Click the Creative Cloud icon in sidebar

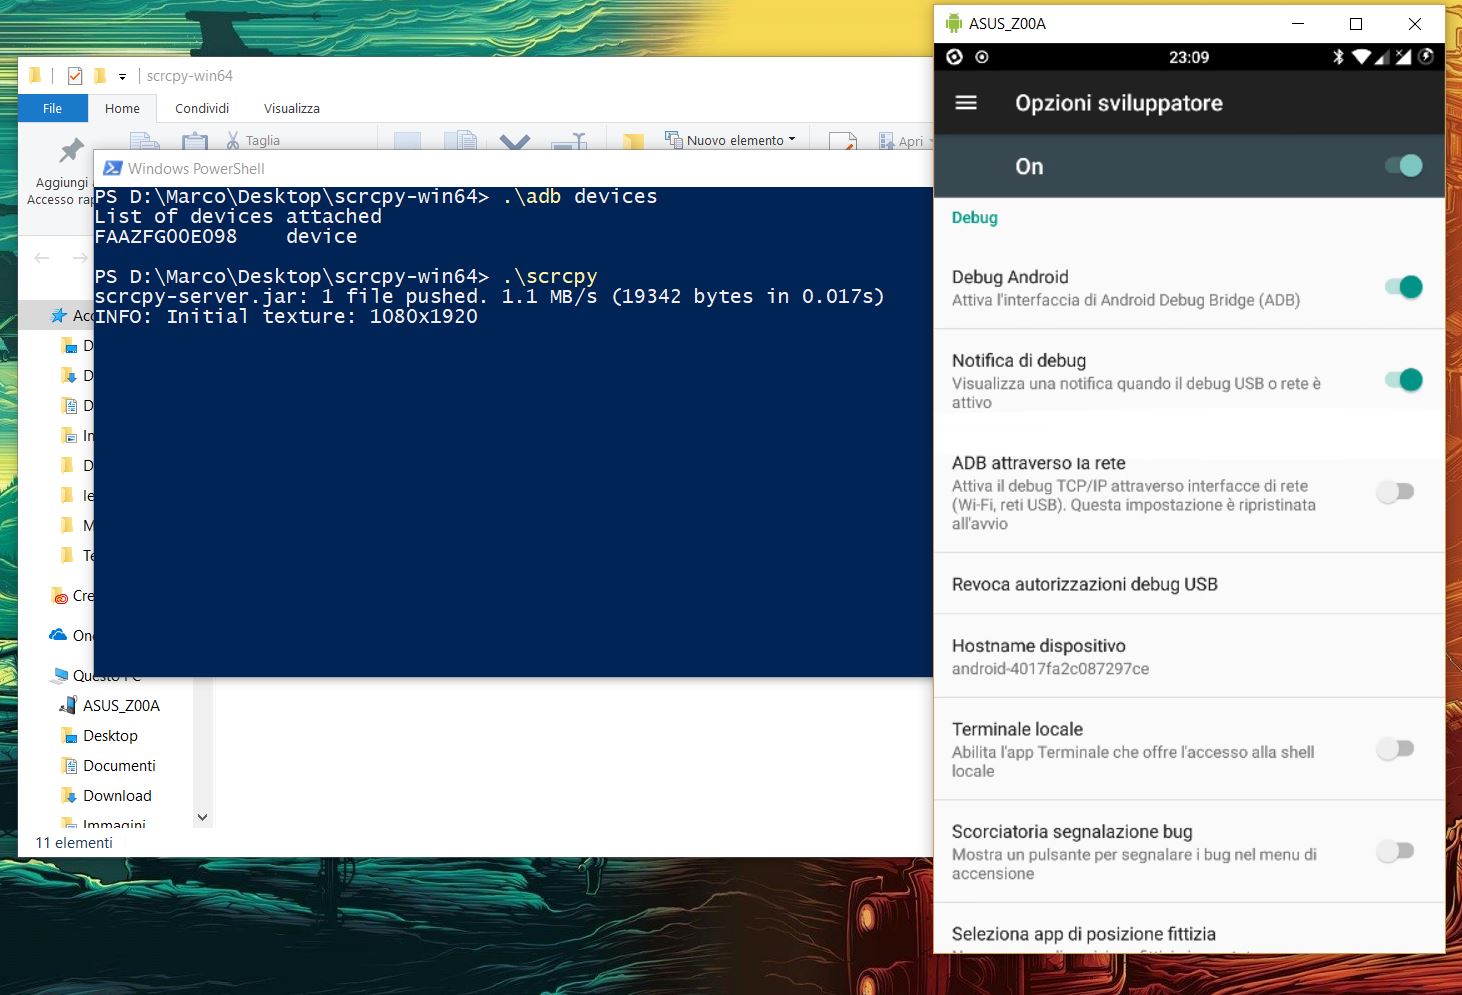pos(60,596)
